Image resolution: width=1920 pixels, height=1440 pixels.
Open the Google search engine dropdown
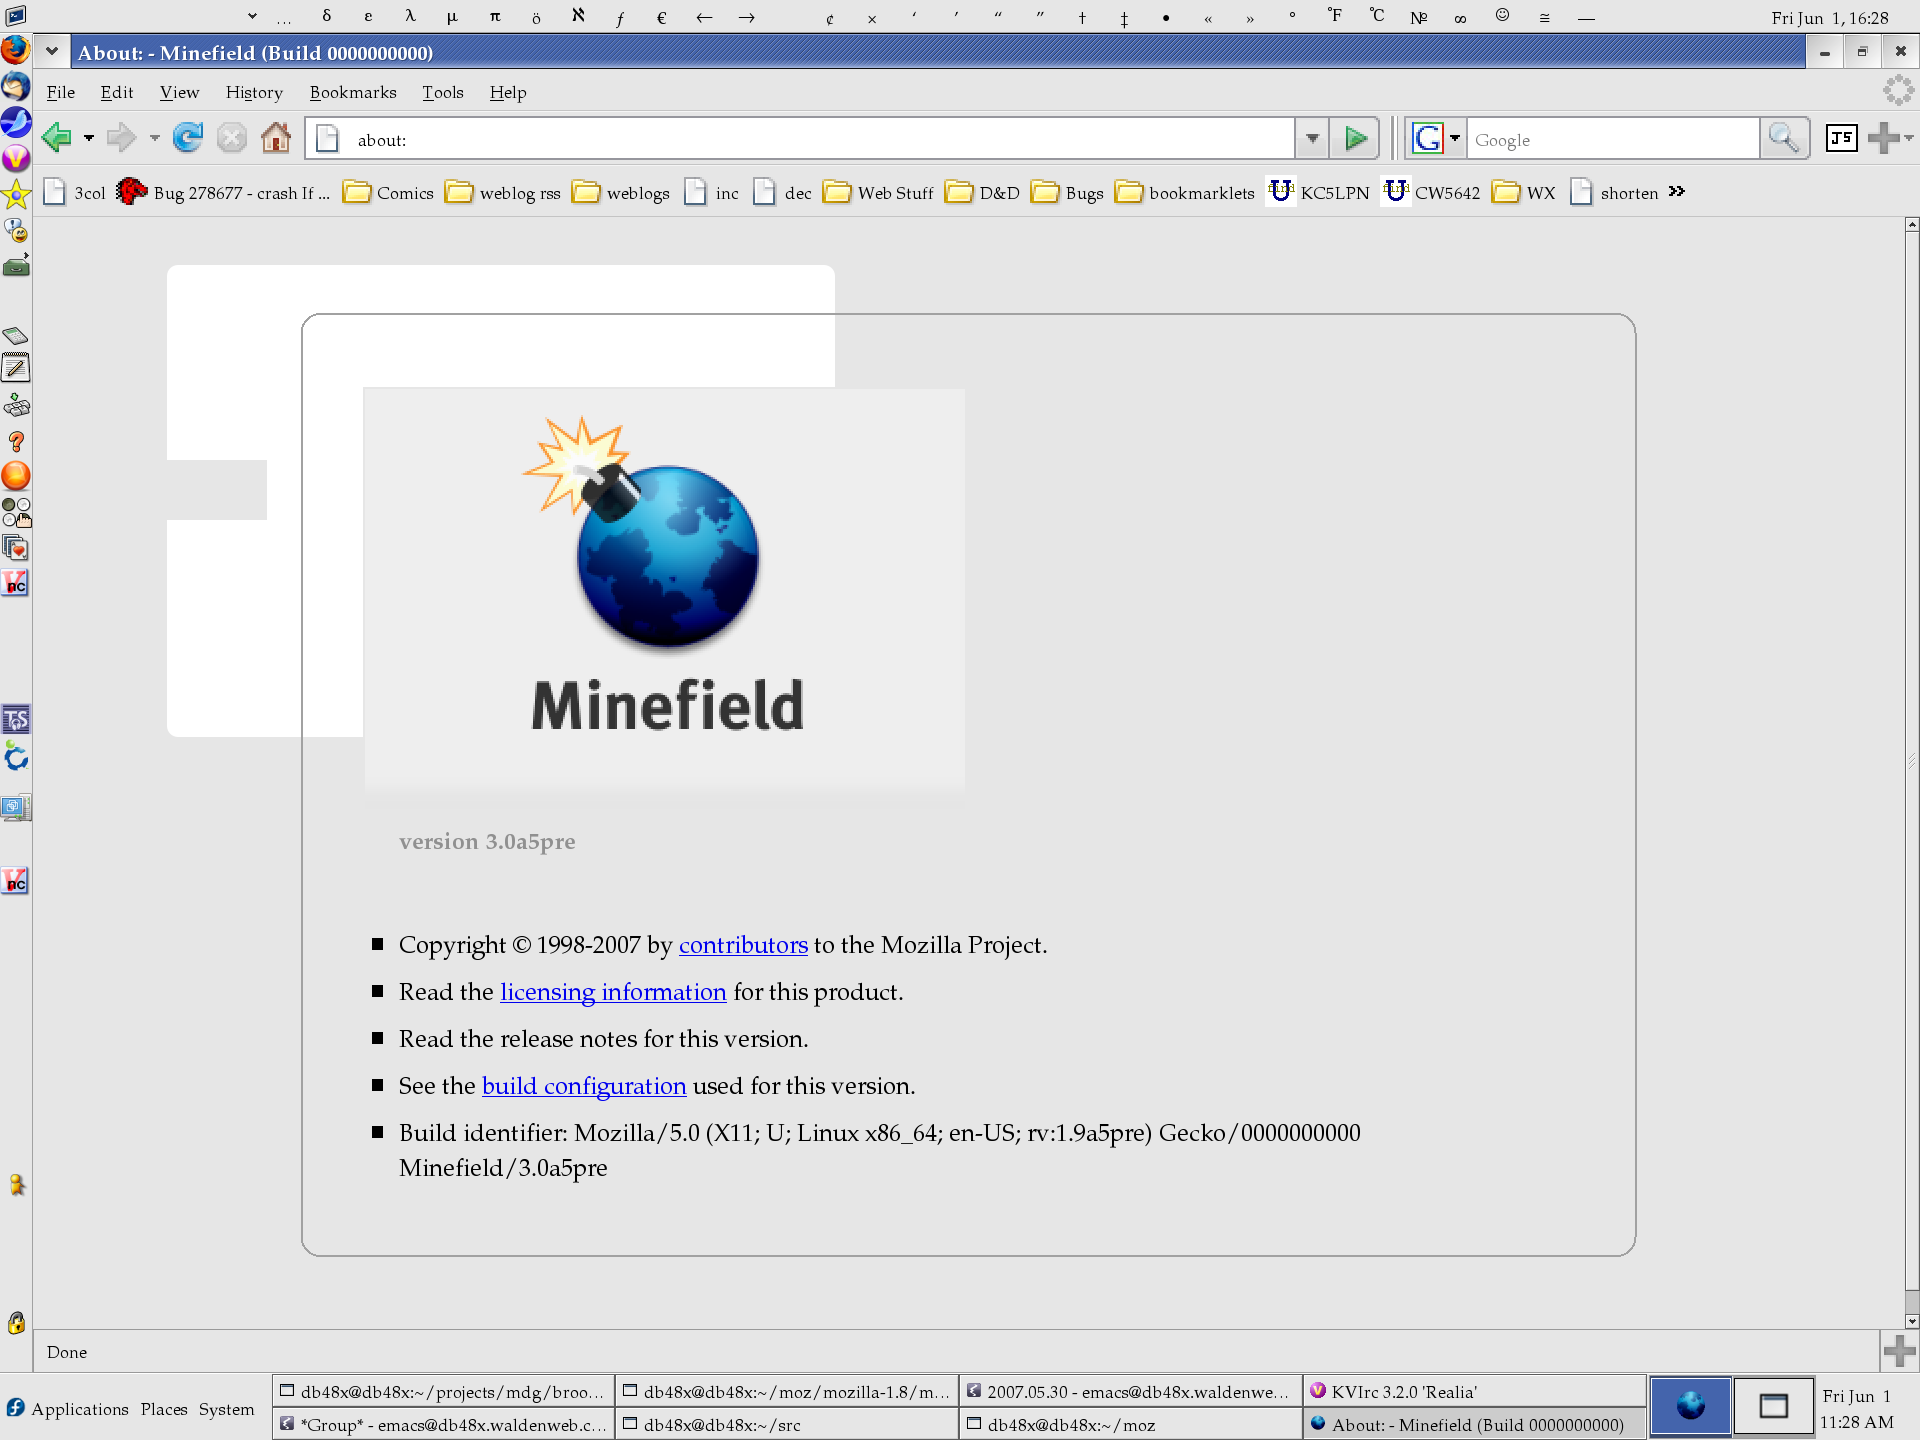(x=1455, y=139)
